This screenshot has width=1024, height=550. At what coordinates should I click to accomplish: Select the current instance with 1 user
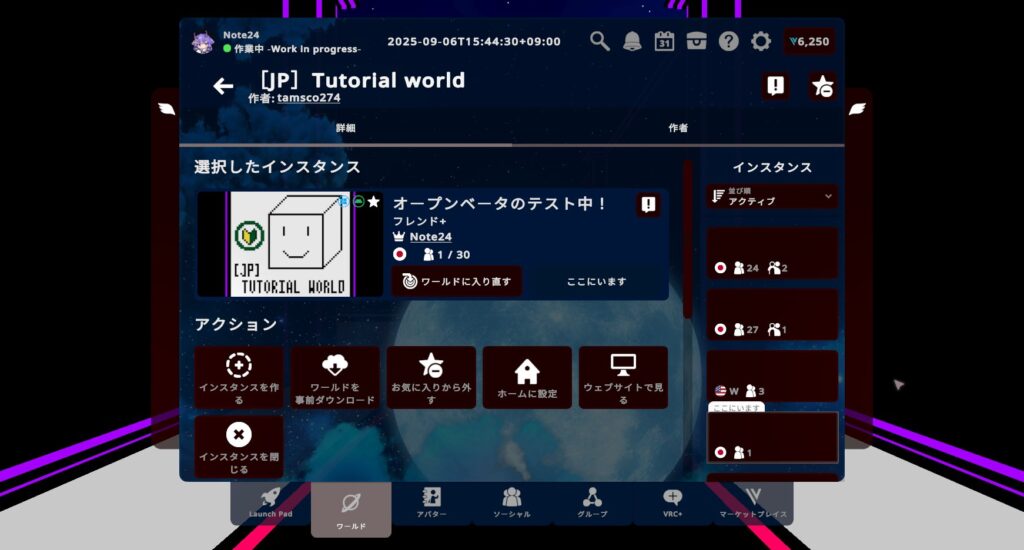pyautogui.click(x=772, y=438)
